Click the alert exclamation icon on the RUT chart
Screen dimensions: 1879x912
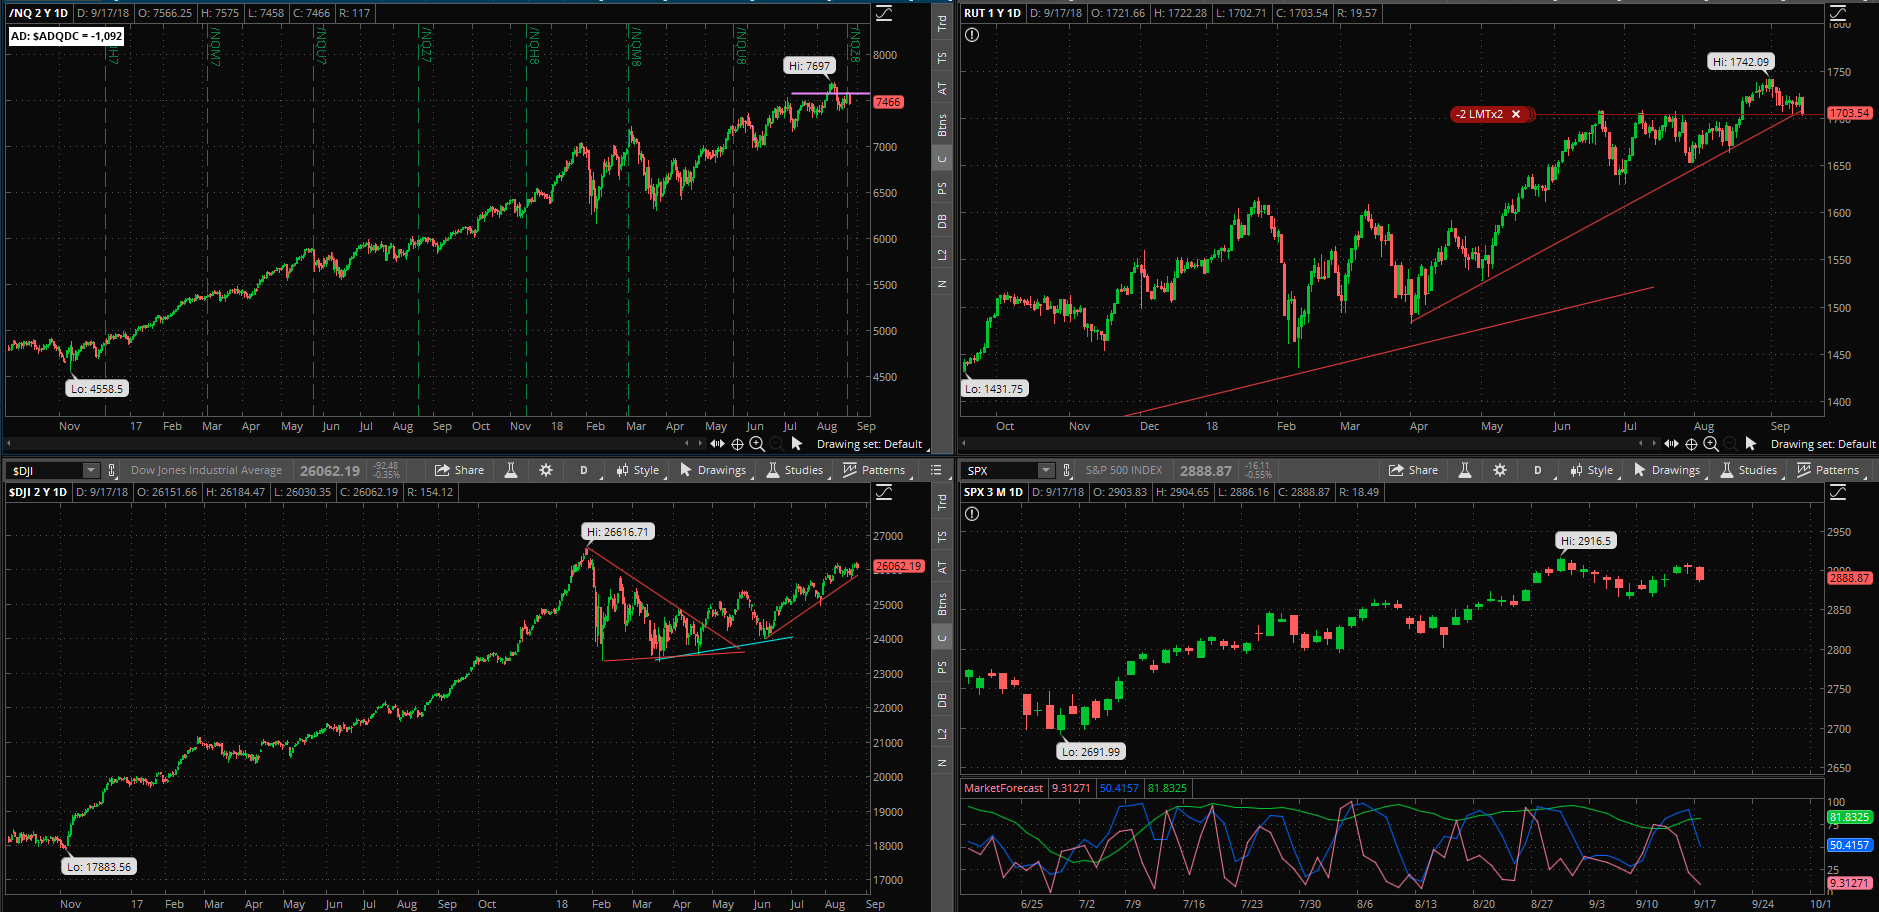point(972,35)
